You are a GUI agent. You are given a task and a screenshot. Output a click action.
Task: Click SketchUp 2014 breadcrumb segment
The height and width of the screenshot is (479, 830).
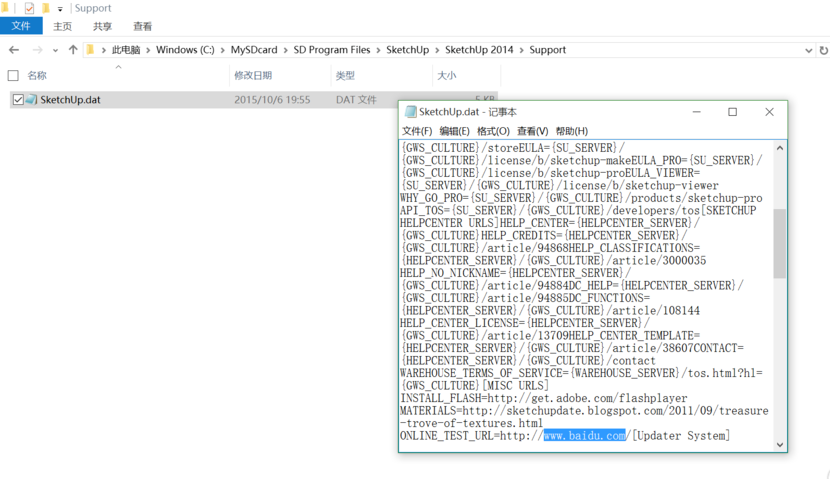(x=479, y=50)
